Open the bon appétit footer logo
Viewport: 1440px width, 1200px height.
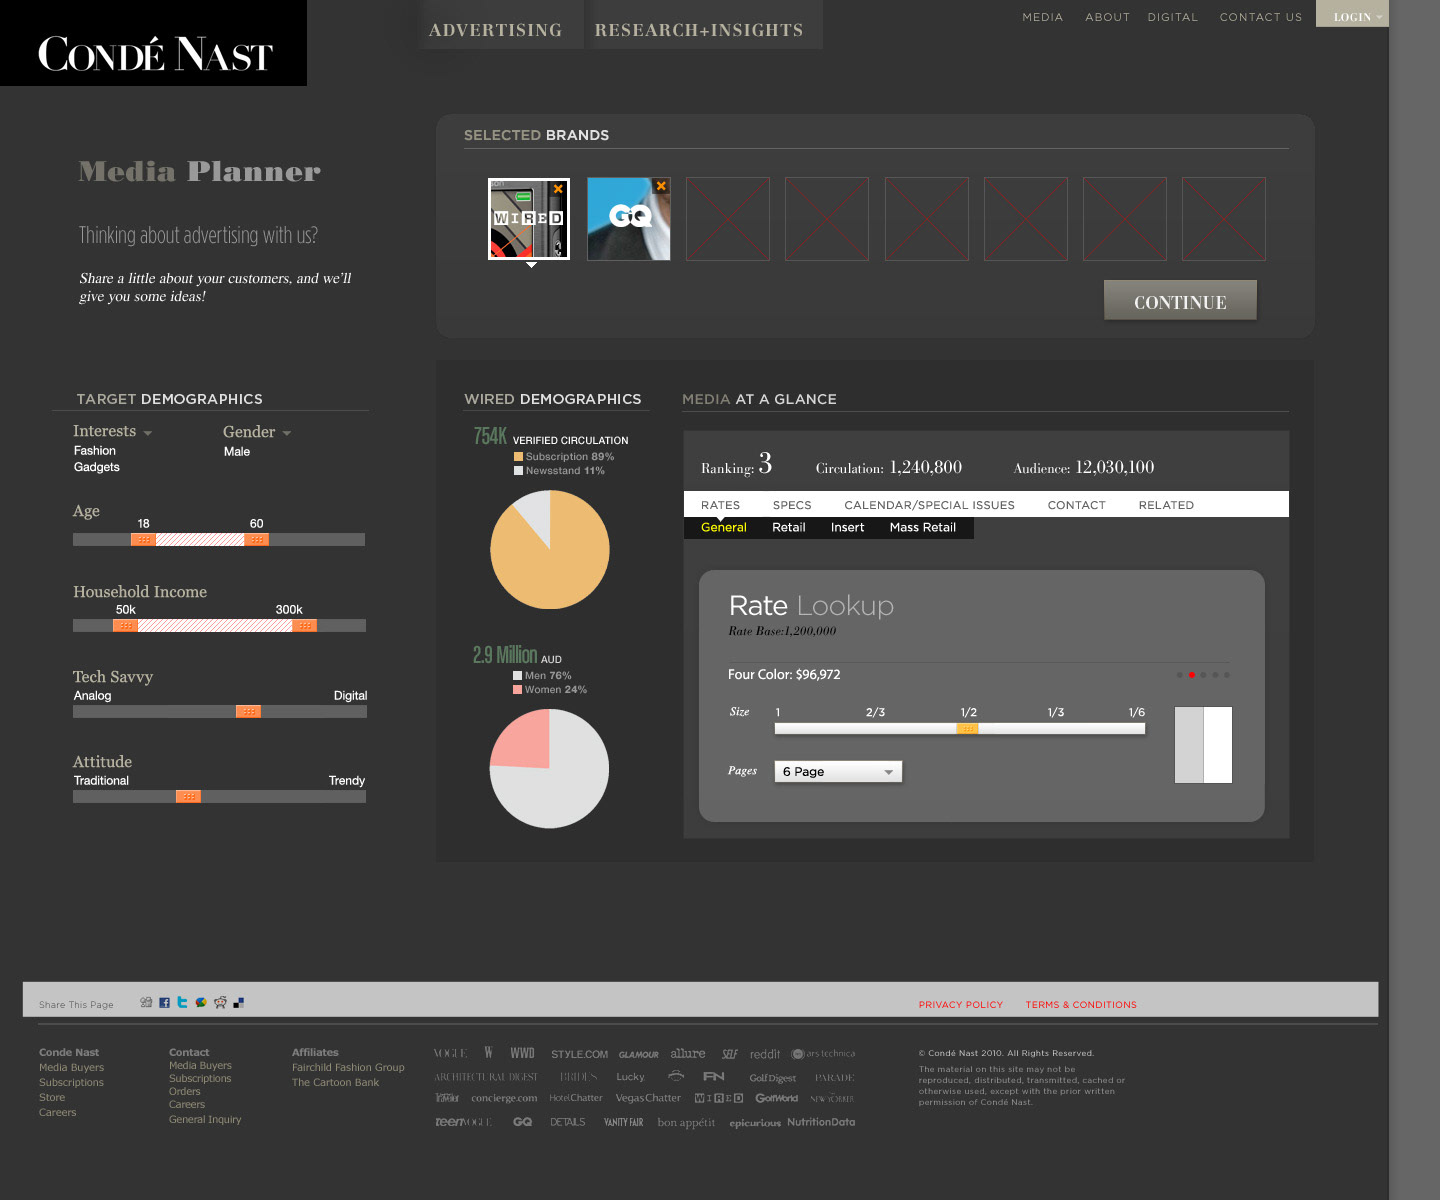[x=686, y=1123]
